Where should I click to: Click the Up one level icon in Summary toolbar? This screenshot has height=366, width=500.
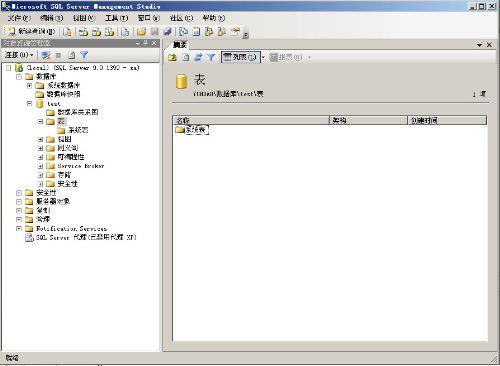172,57
